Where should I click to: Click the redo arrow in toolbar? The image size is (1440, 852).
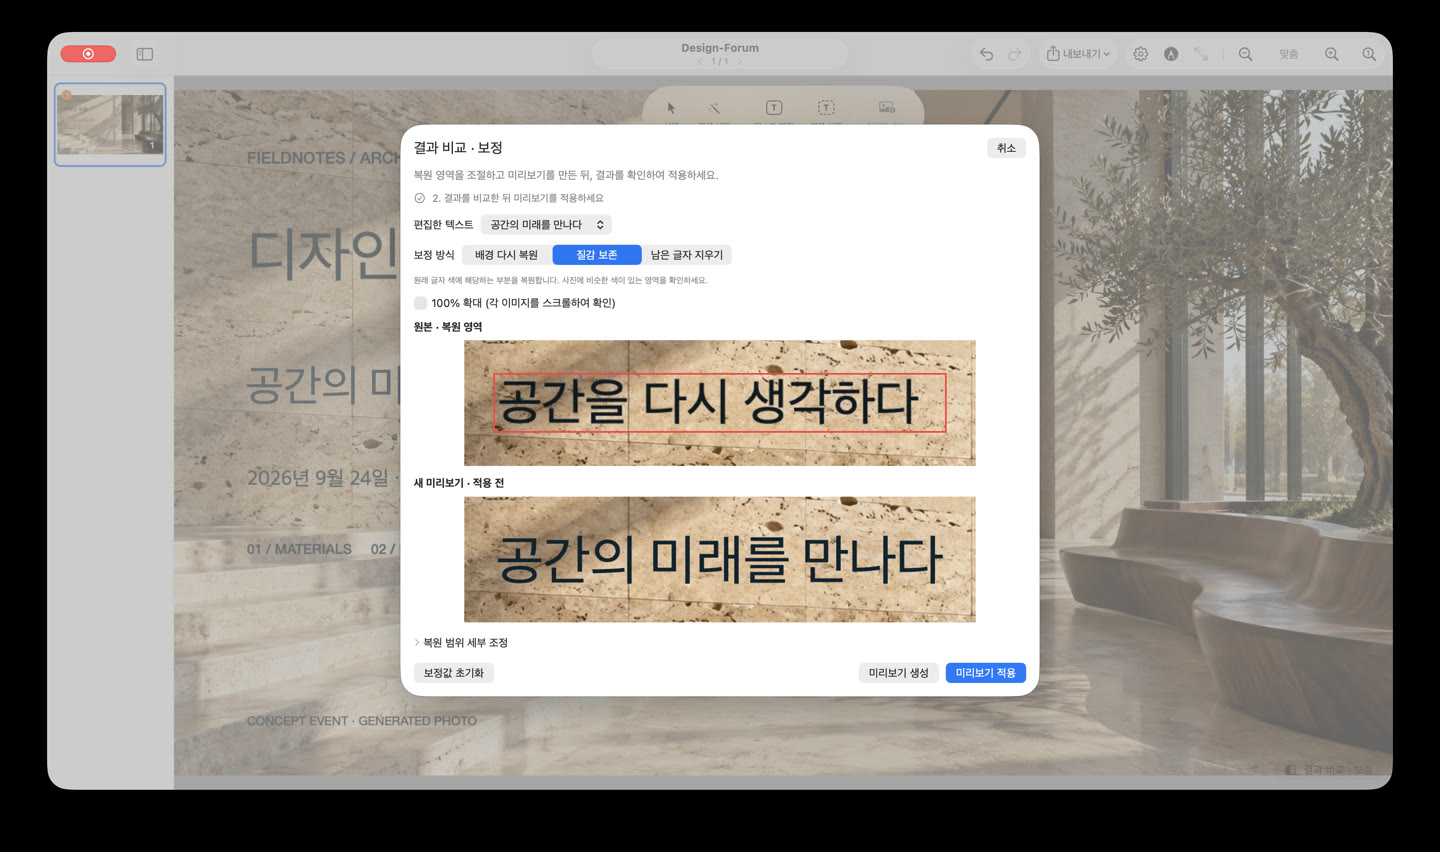click(x=1015, y=54)
